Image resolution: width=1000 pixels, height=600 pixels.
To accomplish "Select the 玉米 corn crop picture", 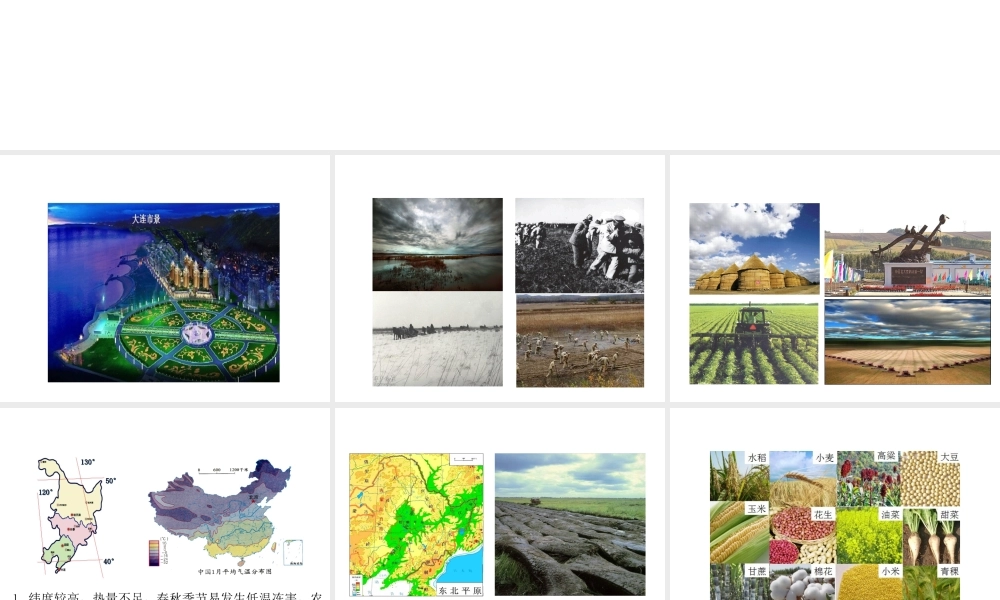I will click(739, 532).
